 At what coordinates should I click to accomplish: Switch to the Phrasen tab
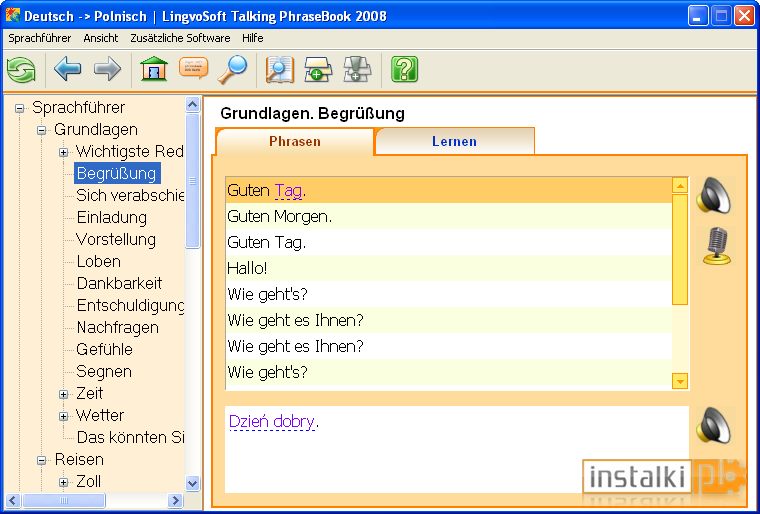pos(295,142)
